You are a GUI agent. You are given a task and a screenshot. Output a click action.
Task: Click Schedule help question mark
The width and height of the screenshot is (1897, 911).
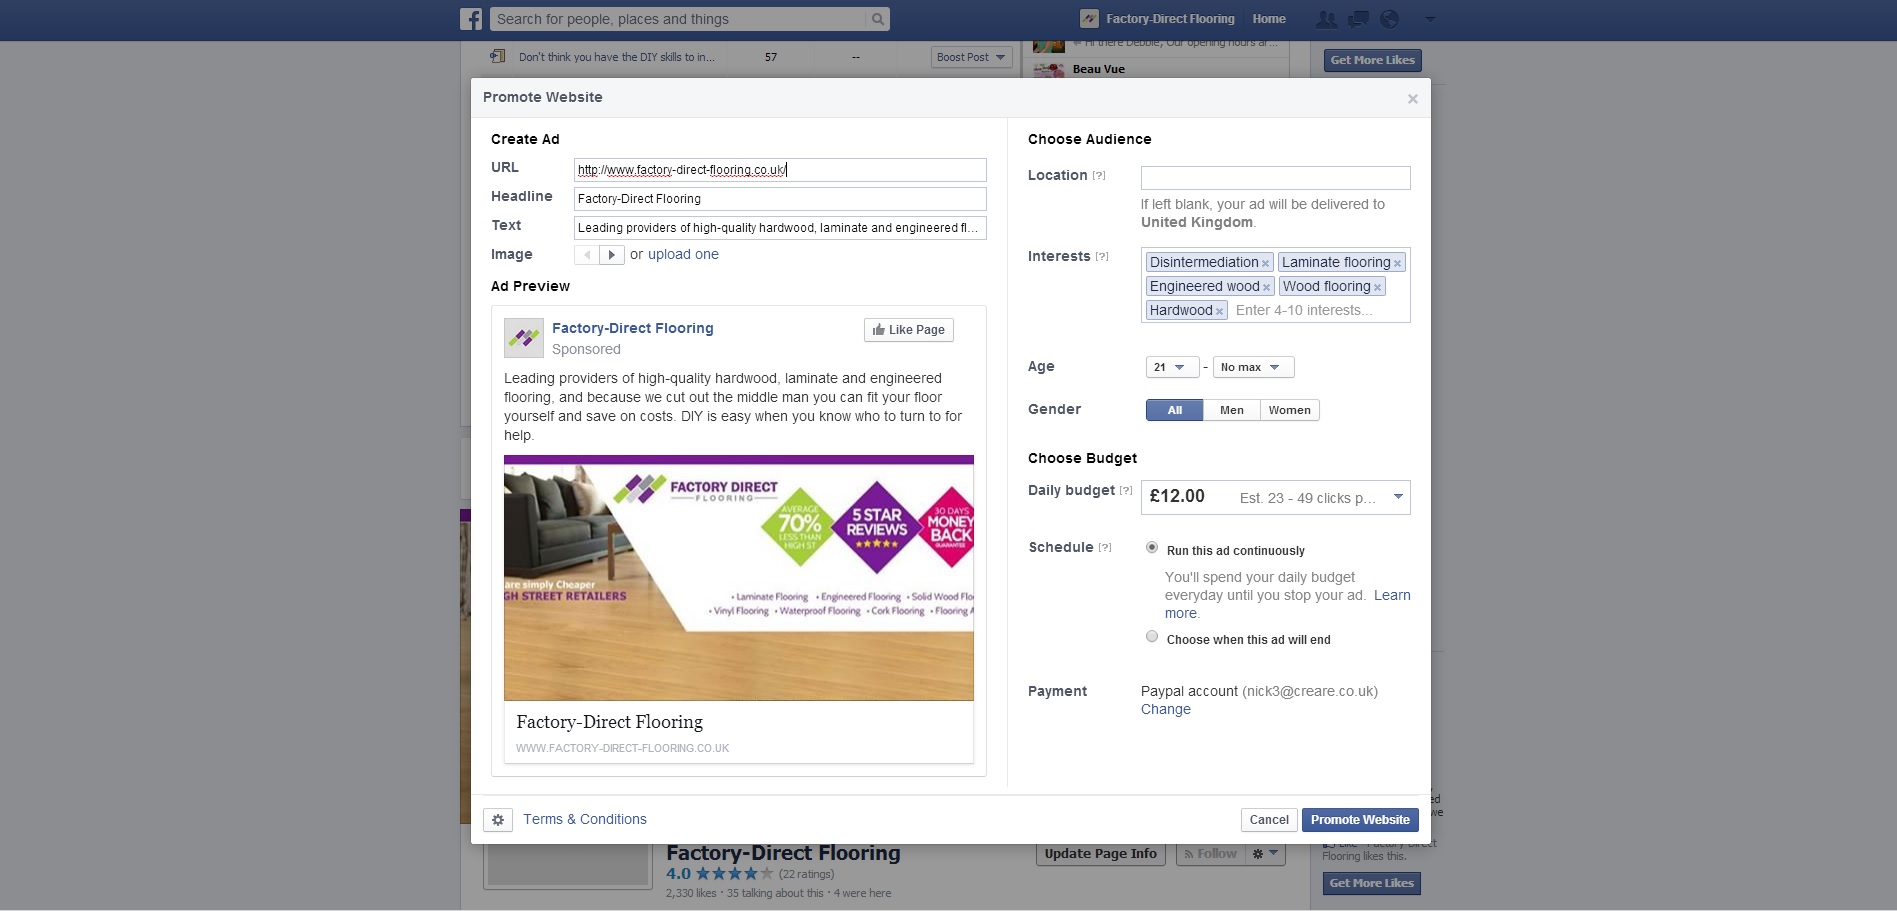[x=1105, y=548]
